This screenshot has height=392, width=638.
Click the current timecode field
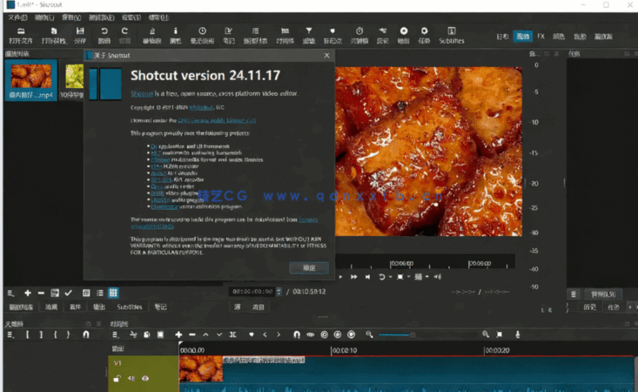coord(252,291)
